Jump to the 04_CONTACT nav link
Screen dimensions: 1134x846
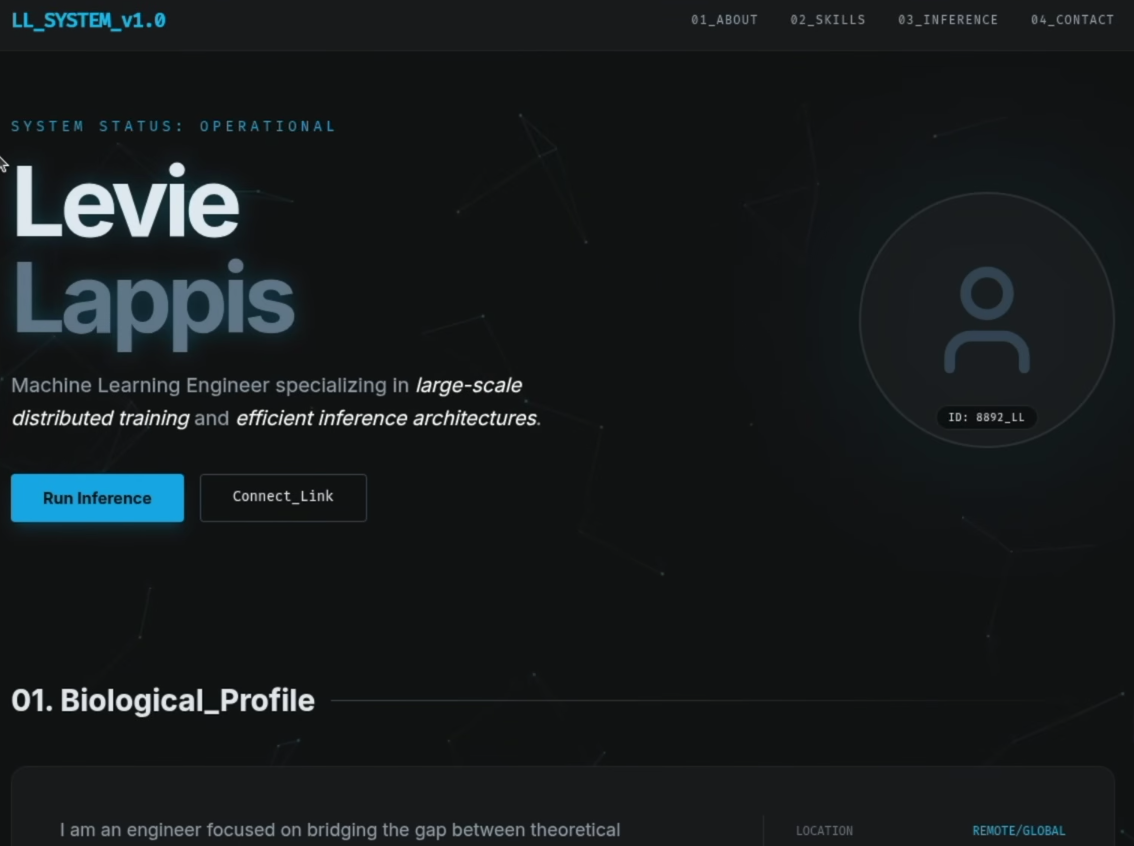1072,20
